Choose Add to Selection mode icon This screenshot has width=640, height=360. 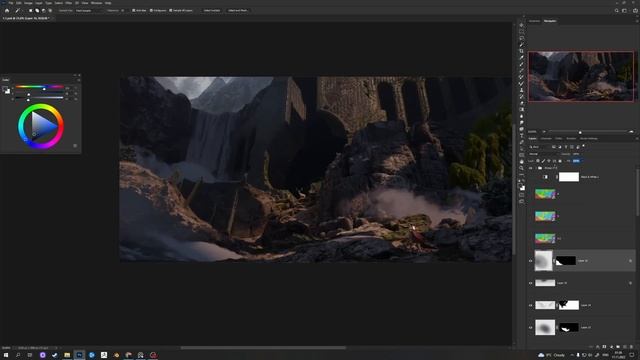pos(37,11)
